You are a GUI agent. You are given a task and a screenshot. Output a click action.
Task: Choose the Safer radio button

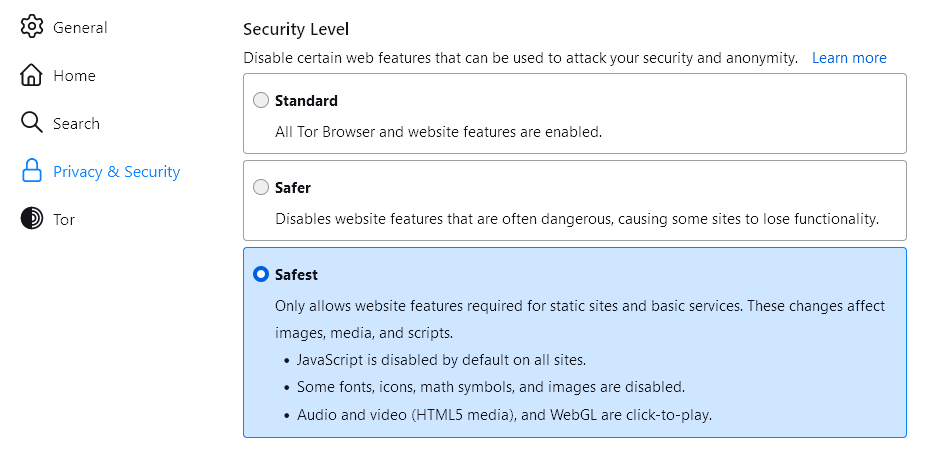click(x=261, y=187)
